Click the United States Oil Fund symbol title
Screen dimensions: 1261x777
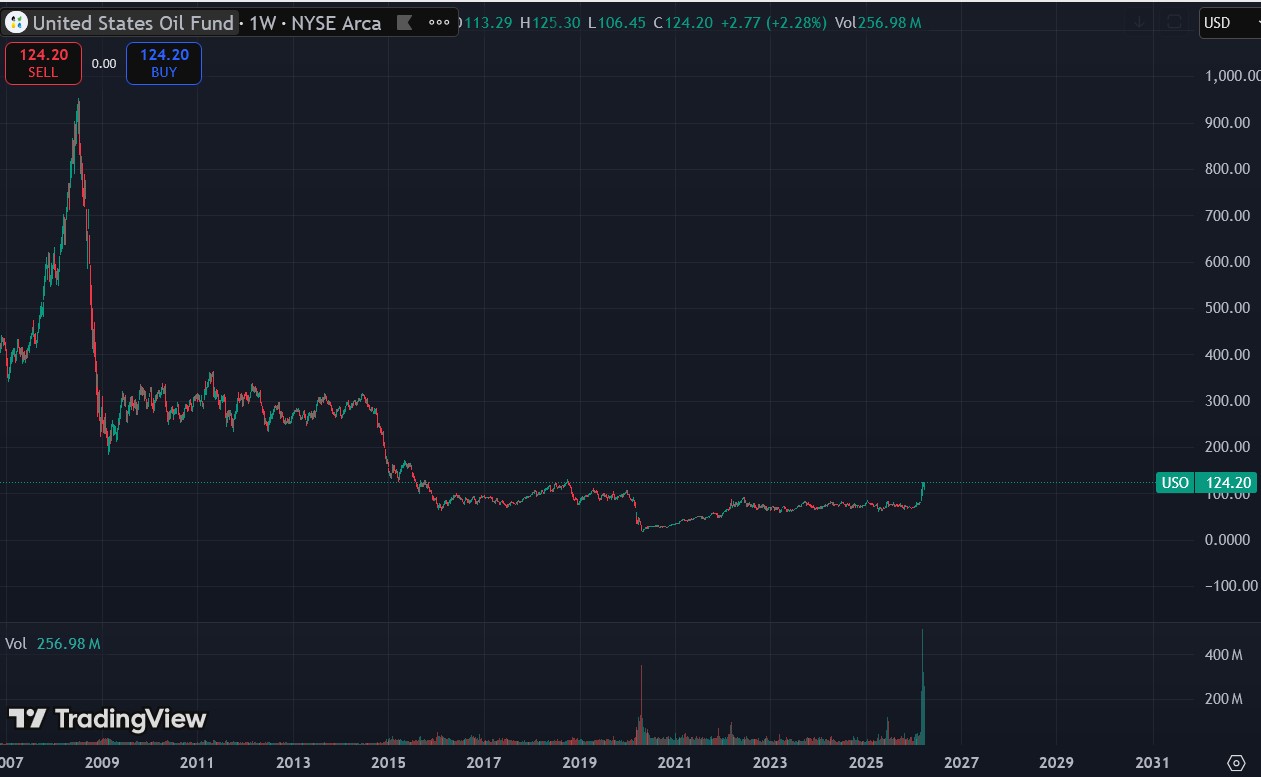[x=133, y=23]
